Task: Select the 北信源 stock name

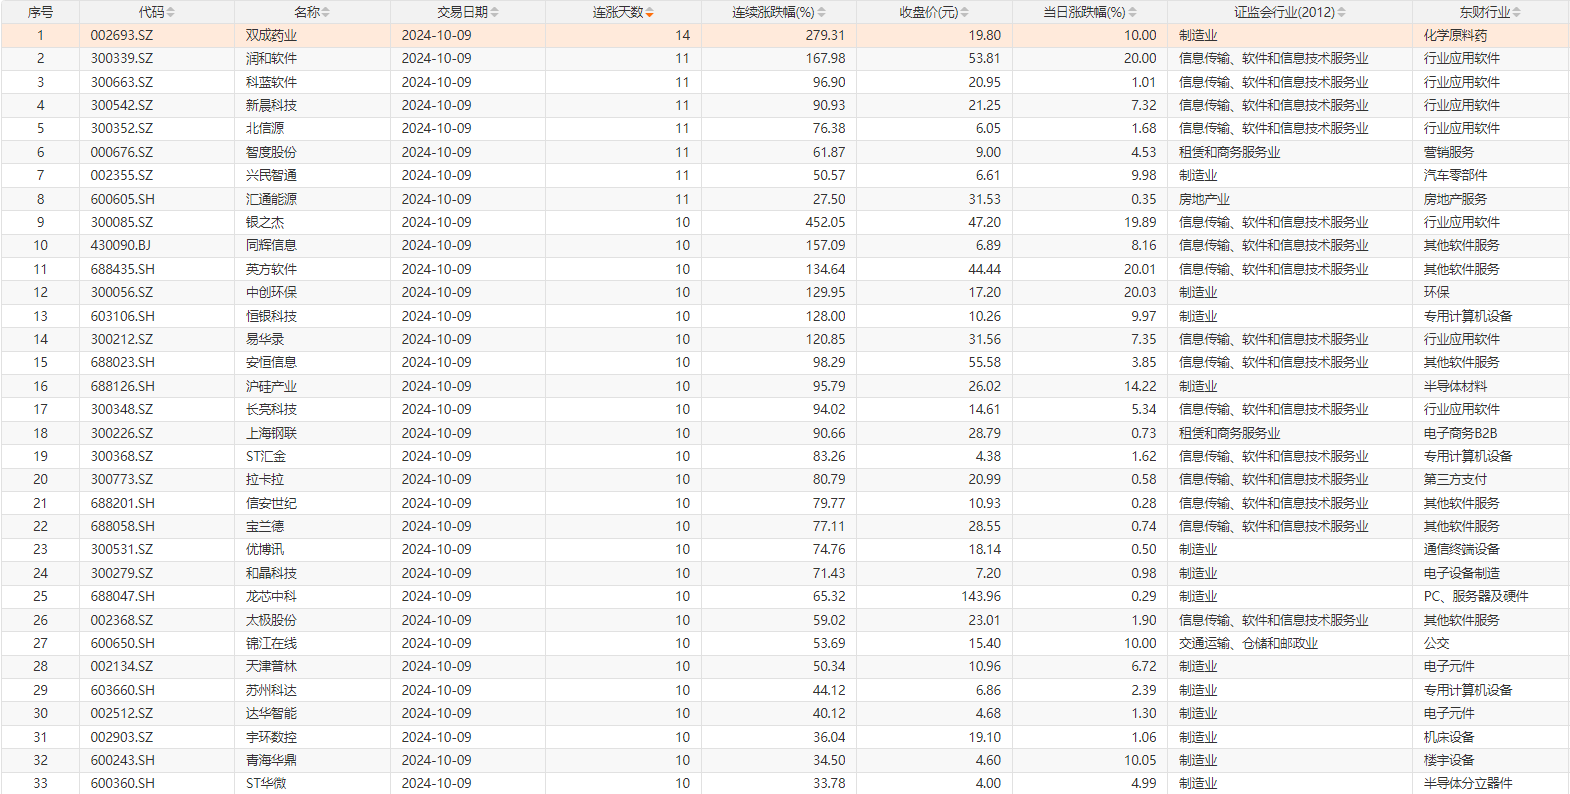Action: click(x=265, y=128)
